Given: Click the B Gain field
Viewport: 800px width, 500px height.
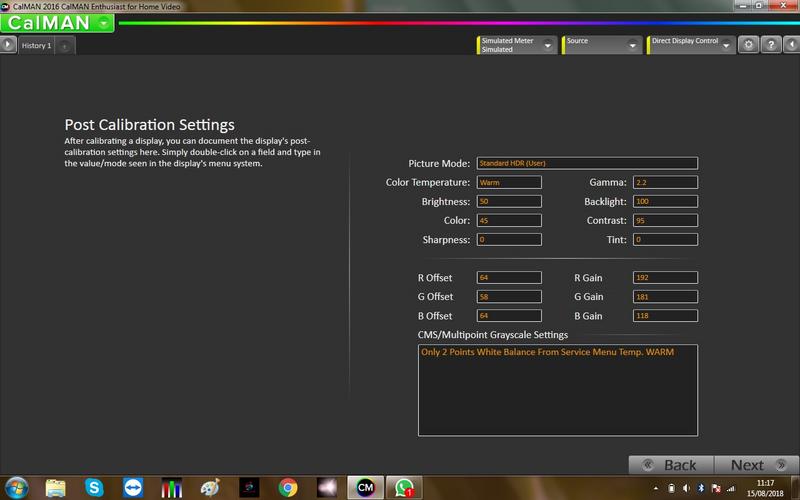Looking at the screenshot, I should (x=665, y=316).
